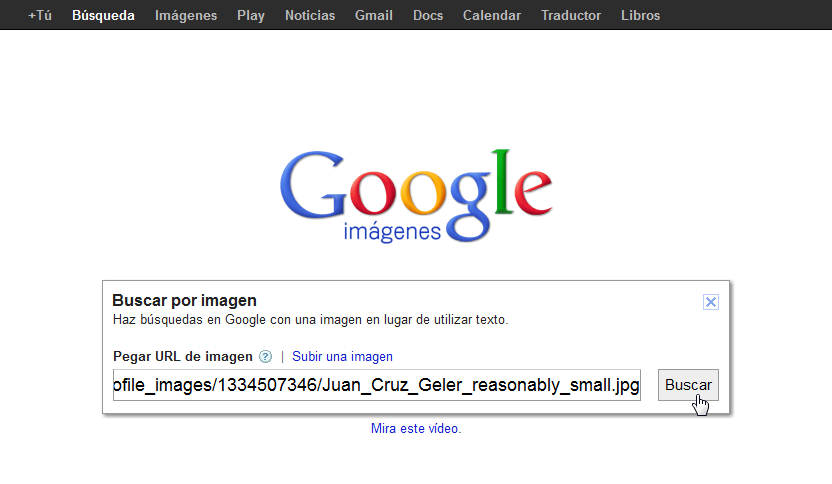This screenshot has height=484, width=832.
Task: Open Gmail from the top bar
Action: click(374, 15)
